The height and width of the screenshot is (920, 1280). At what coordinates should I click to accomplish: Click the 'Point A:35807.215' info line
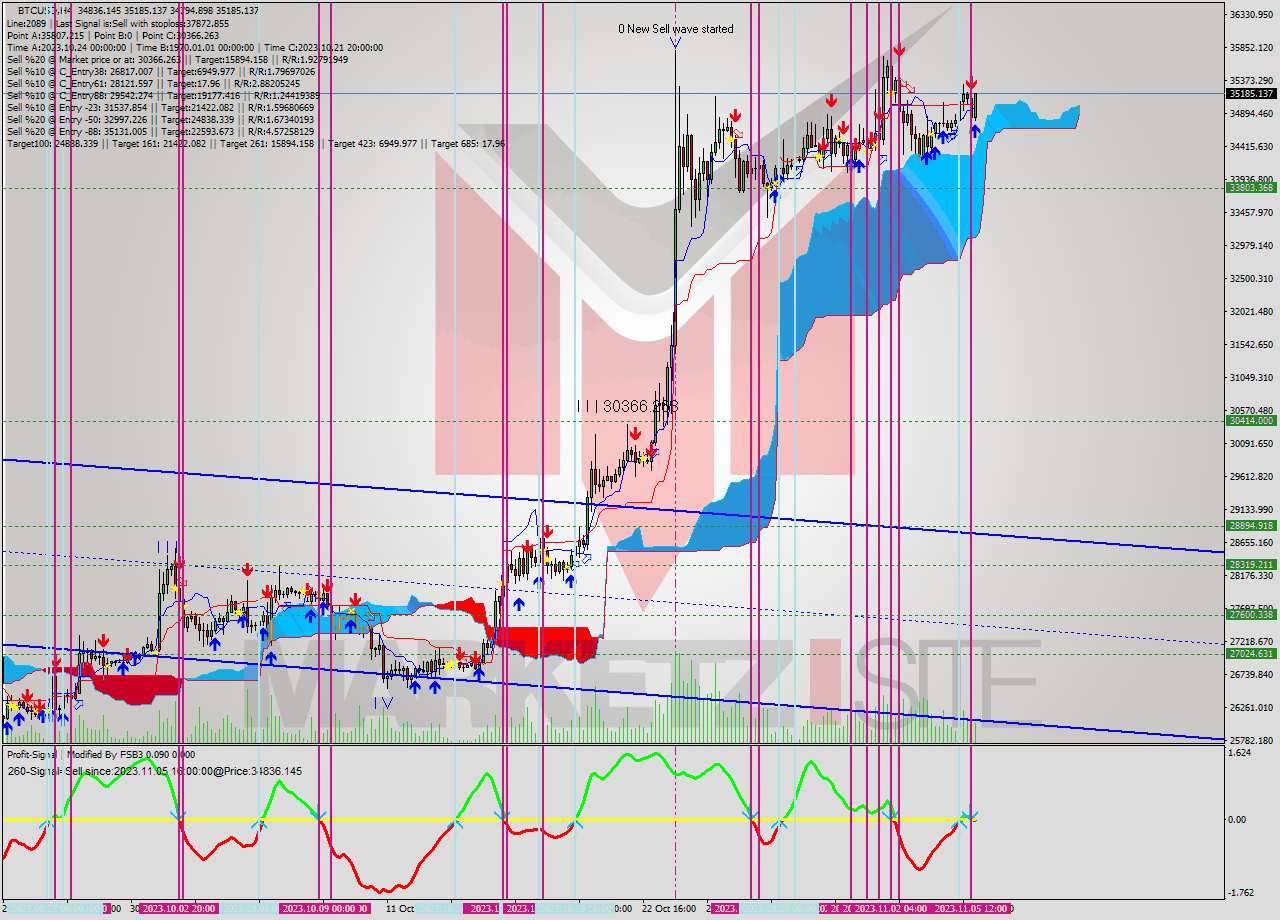(x=111, y=35)
